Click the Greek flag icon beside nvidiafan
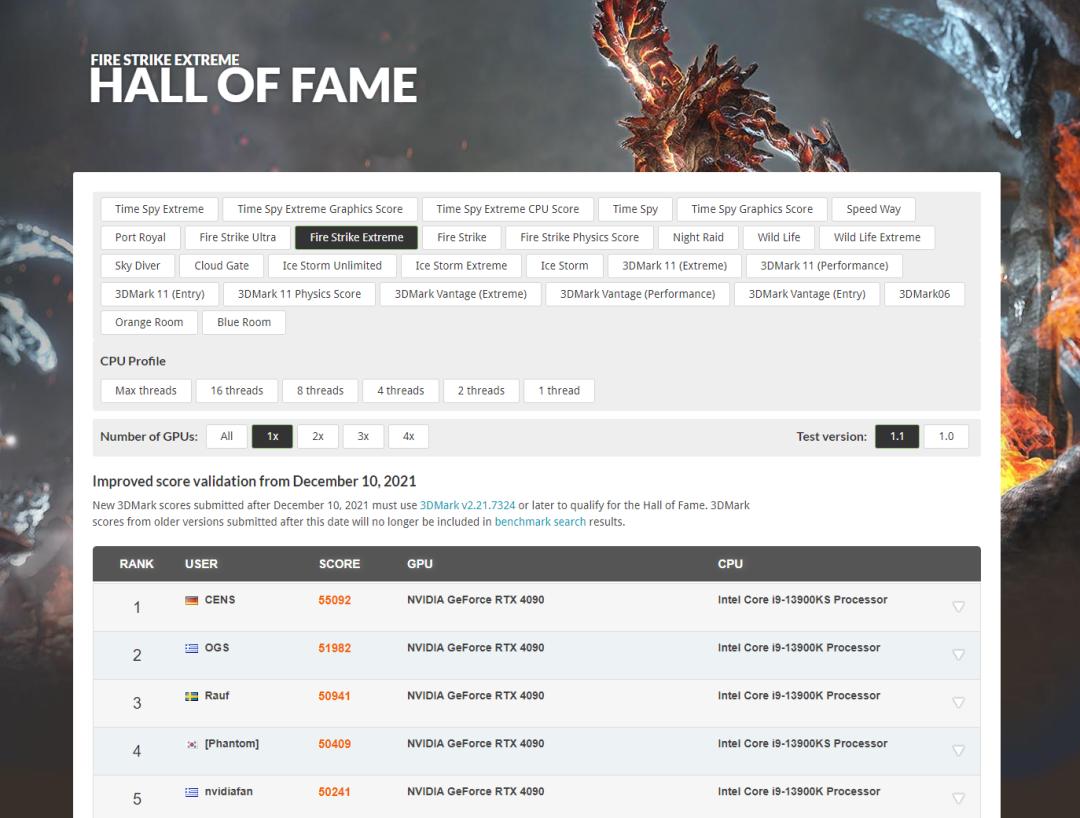Screen dimensions: 1080x818 [x=191, y=792]
